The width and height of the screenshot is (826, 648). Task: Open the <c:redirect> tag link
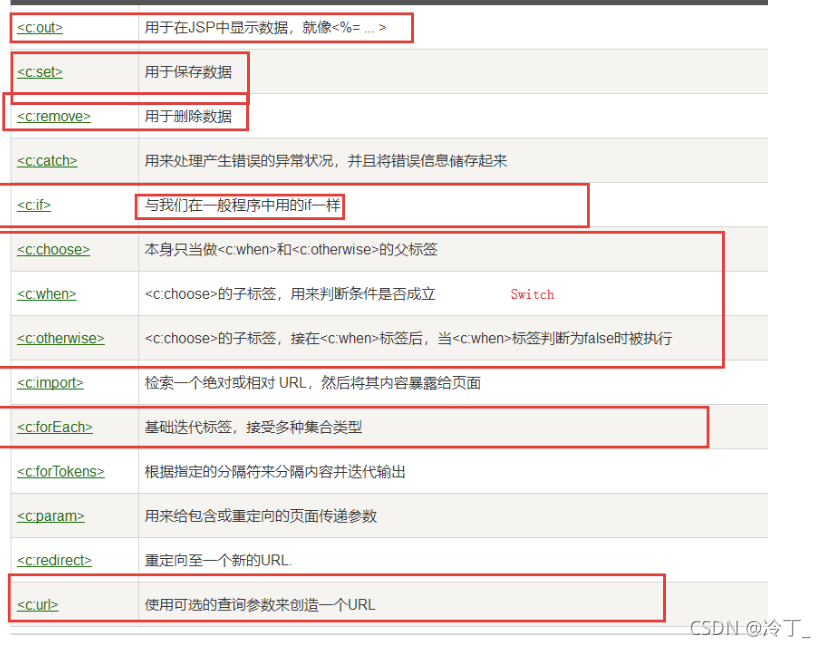click(x=54, y=561)
